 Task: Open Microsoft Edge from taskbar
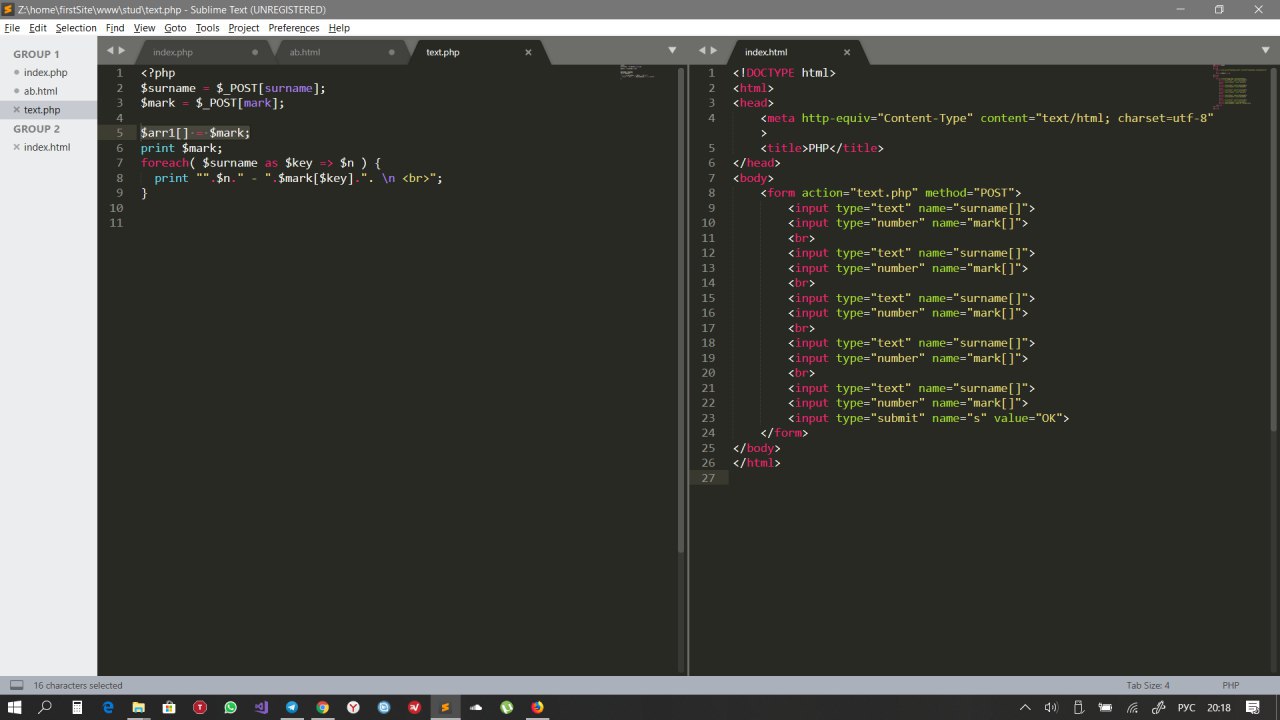pos(108,707)
